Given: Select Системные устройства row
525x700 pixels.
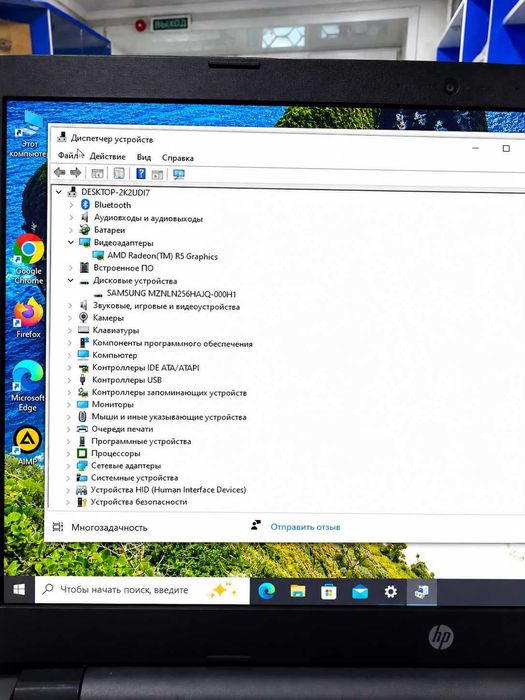Looking at the screenshot, I should (x=134, y=478).
